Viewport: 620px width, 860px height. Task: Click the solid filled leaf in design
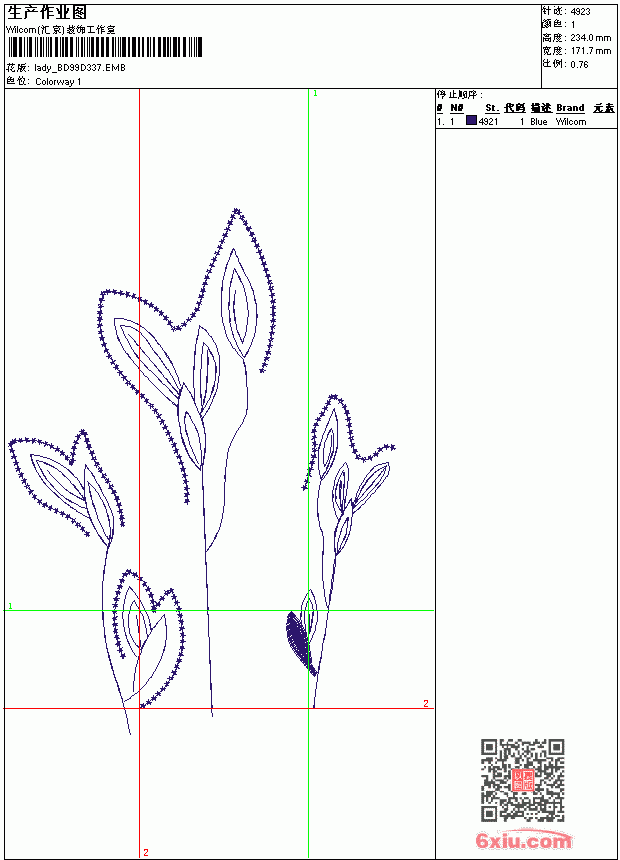[300, 643]
